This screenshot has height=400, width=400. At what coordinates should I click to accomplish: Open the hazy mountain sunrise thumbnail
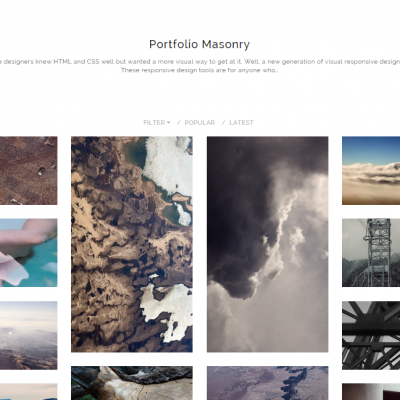[x=29, y=335]
